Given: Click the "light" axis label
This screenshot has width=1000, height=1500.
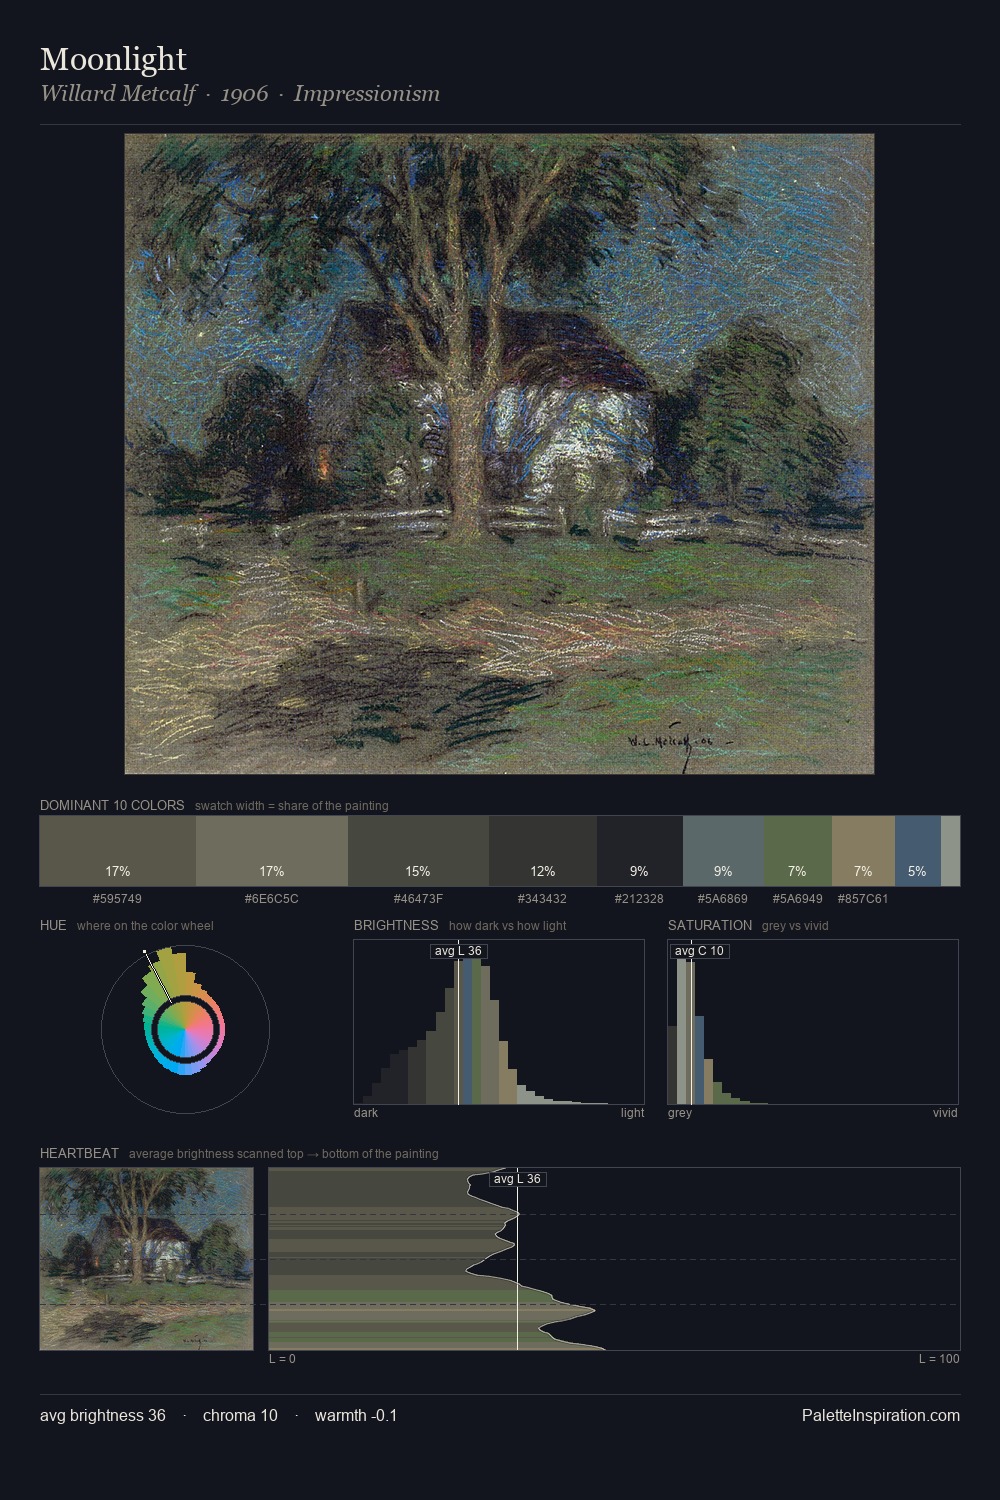Looking at the screenshot, I should [632, 1113].
